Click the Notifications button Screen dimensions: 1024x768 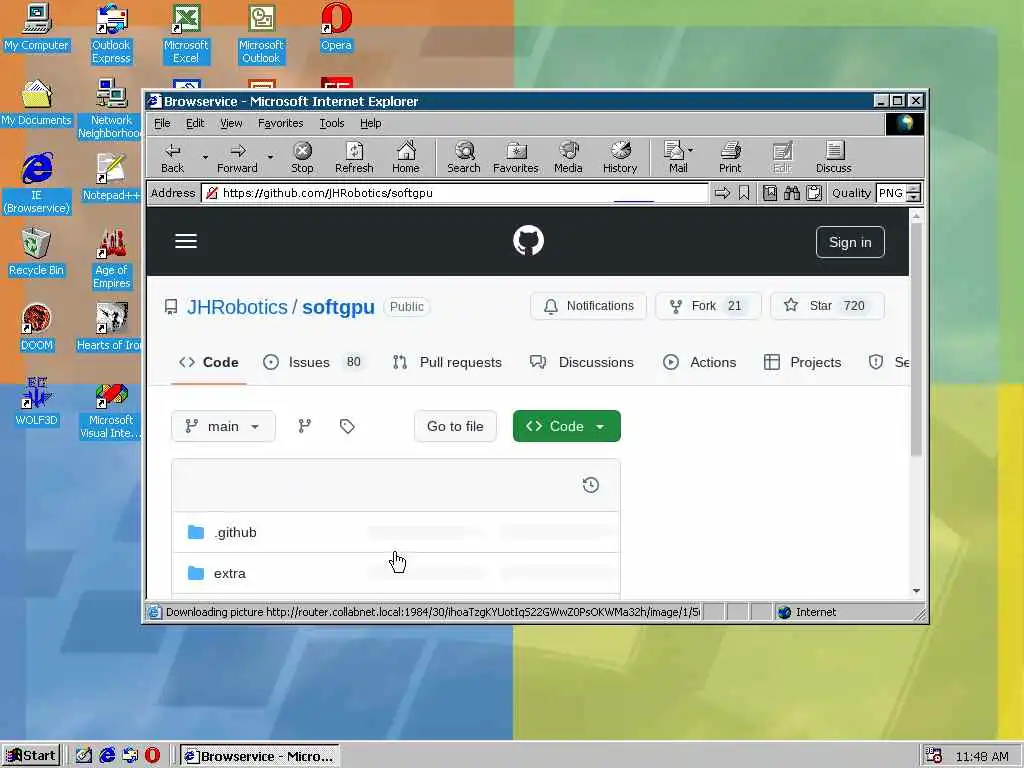pyautogui.click(x=588, y=306)
